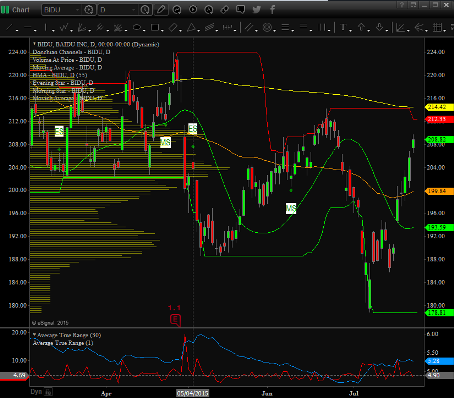The image size is (454, 398).
Task: Select the rectangle drawing tool
Action: click(x=154, y=28)
